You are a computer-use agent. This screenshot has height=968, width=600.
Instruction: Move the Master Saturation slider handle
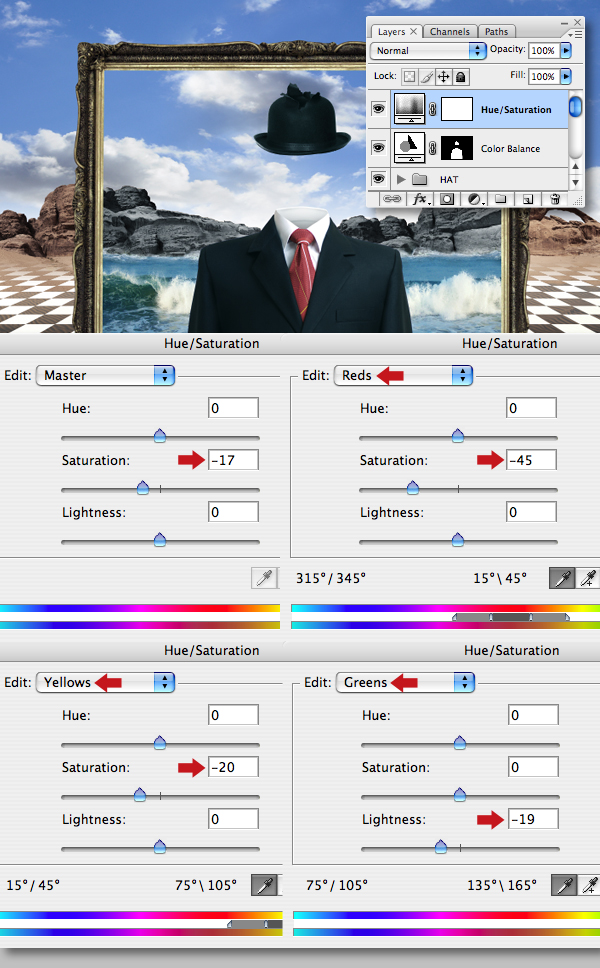(143, 488)
